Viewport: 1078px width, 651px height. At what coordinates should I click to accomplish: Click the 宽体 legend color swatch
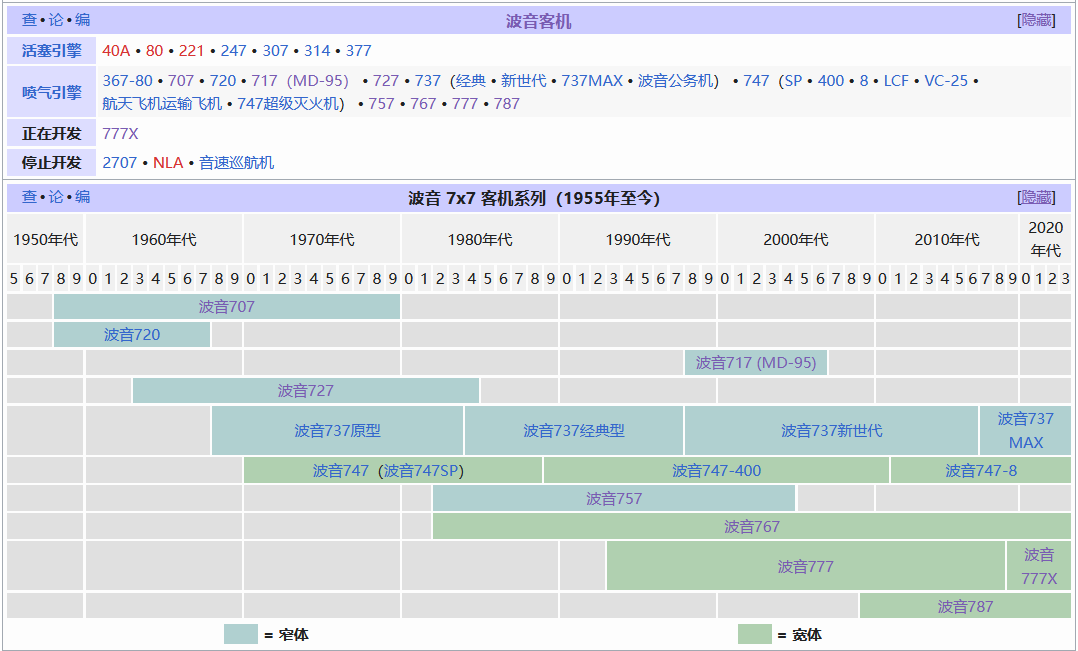point(755,635)
